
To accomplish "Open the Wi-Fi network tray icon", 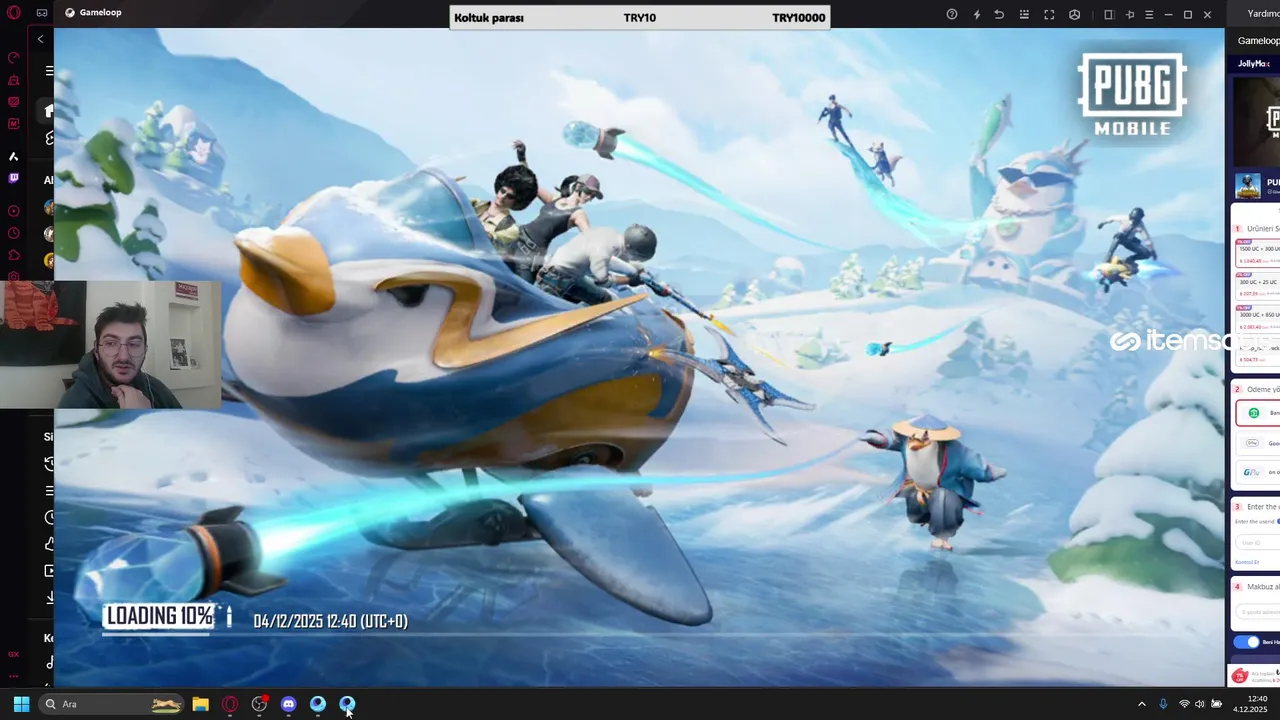I will tap(1185, 704).
